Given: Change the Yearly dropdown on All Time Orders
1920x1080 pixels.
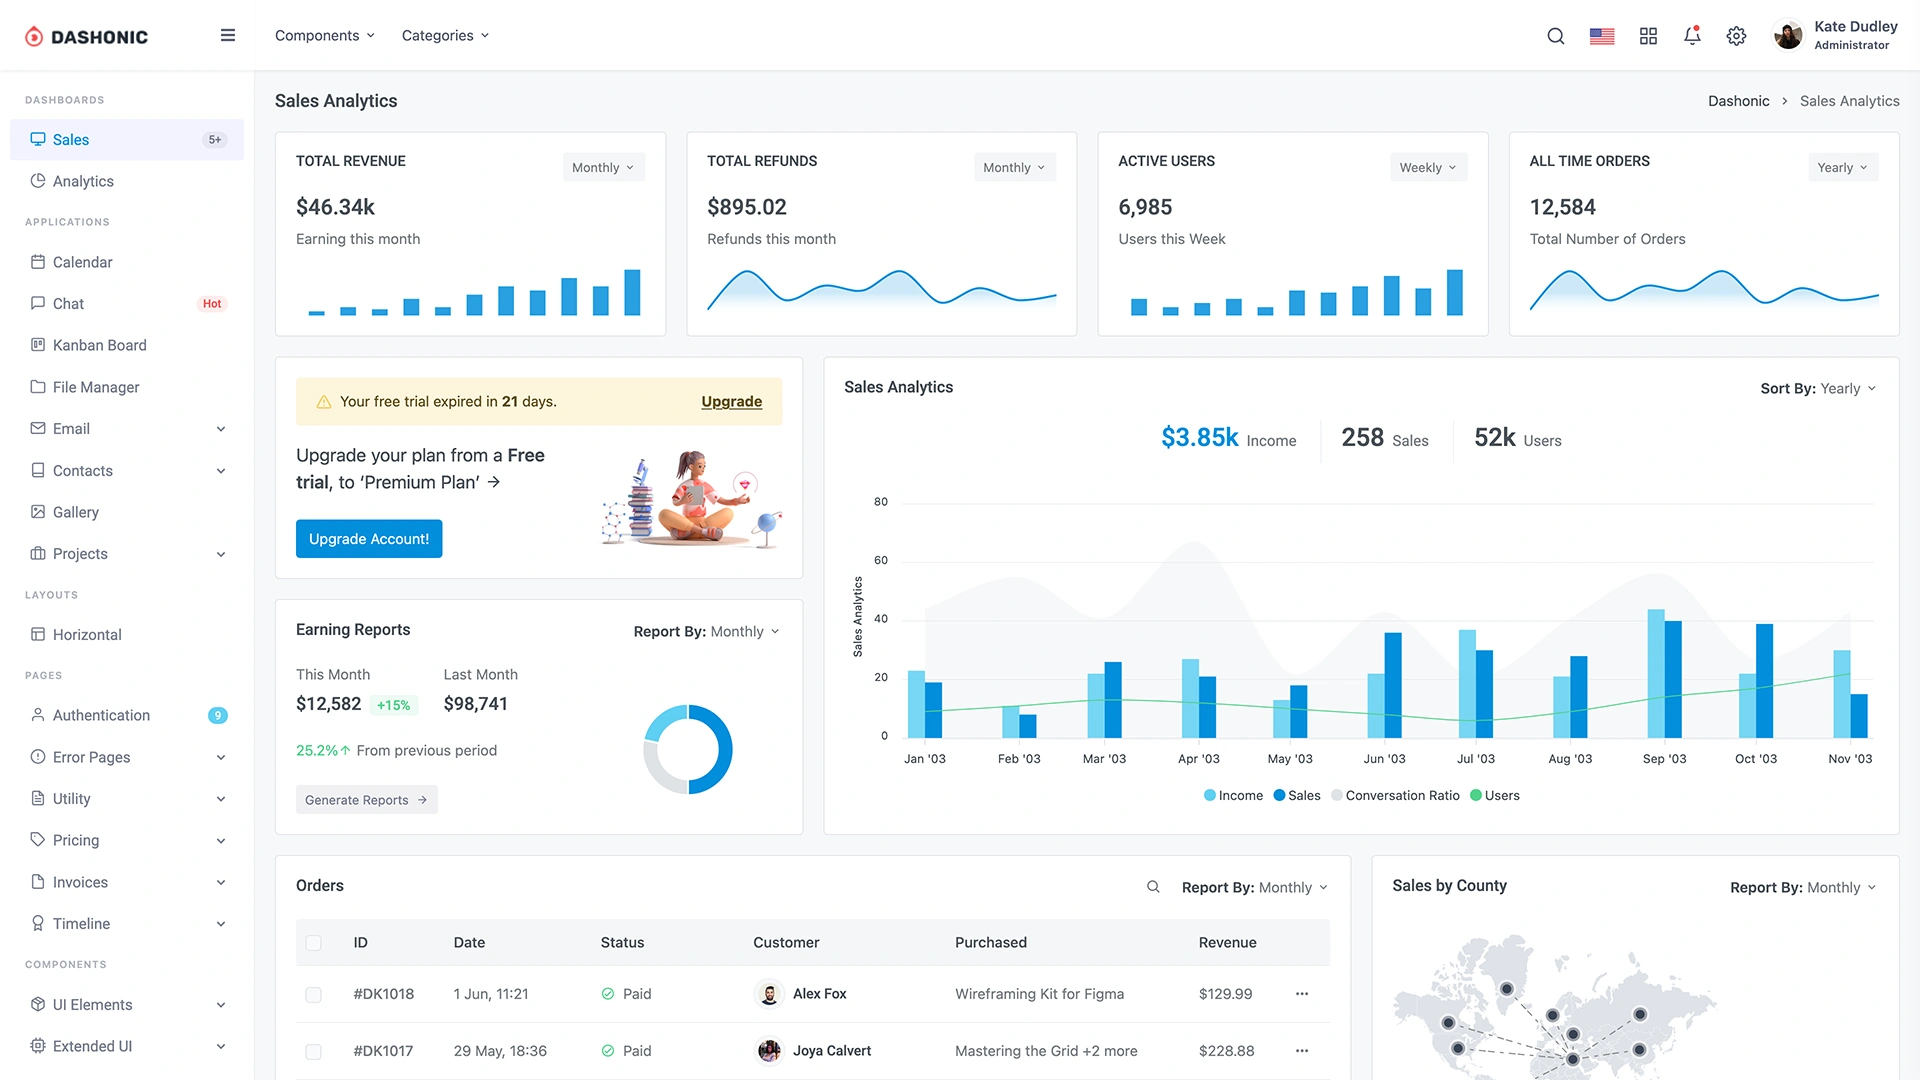Looking at the screenshot, I should (1842, 167).
